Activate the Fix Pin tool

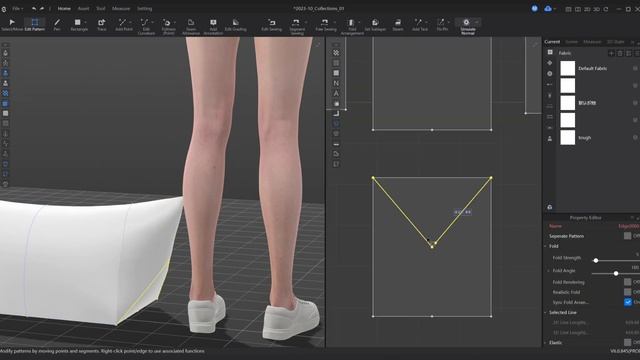(441, 25)
